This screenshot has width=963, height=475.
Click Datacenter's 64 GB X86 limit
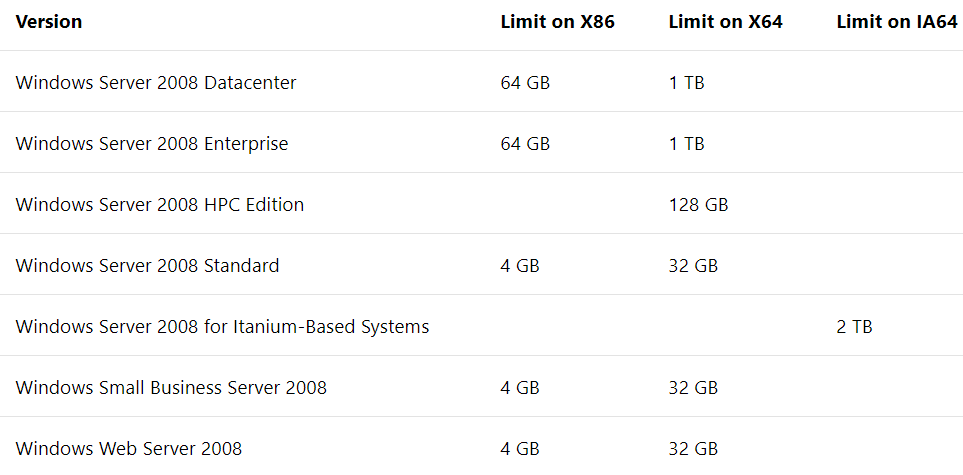tap(525, 82)
